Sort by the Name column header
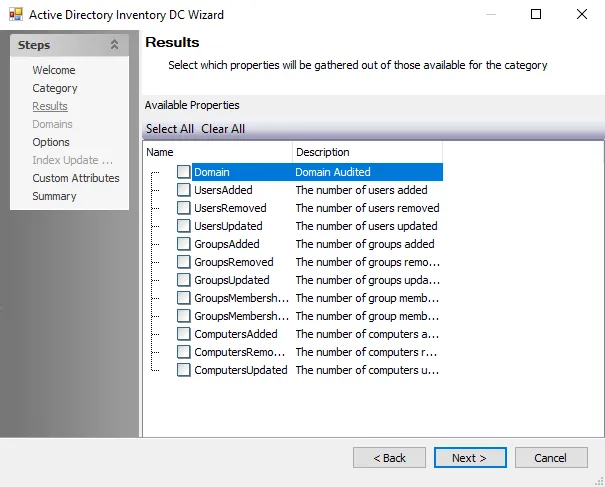The width and height of the screenshot is (605, 487). 218,152
